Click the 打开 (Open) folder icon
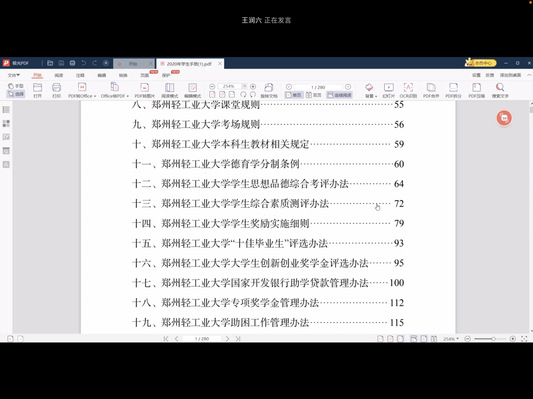The height and width of the screenshot is (399, 533). pos(37,88)
